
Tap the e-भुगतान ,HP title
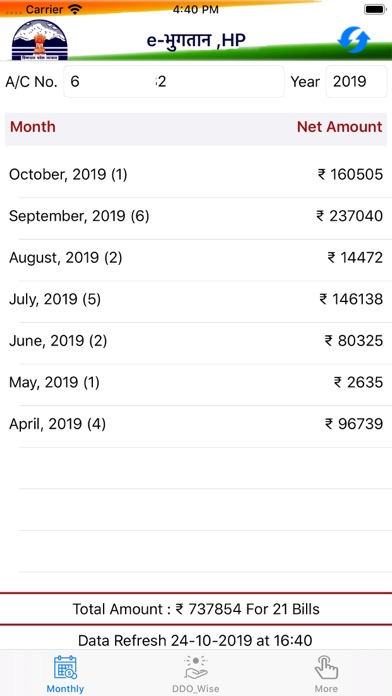coord(196,41)
